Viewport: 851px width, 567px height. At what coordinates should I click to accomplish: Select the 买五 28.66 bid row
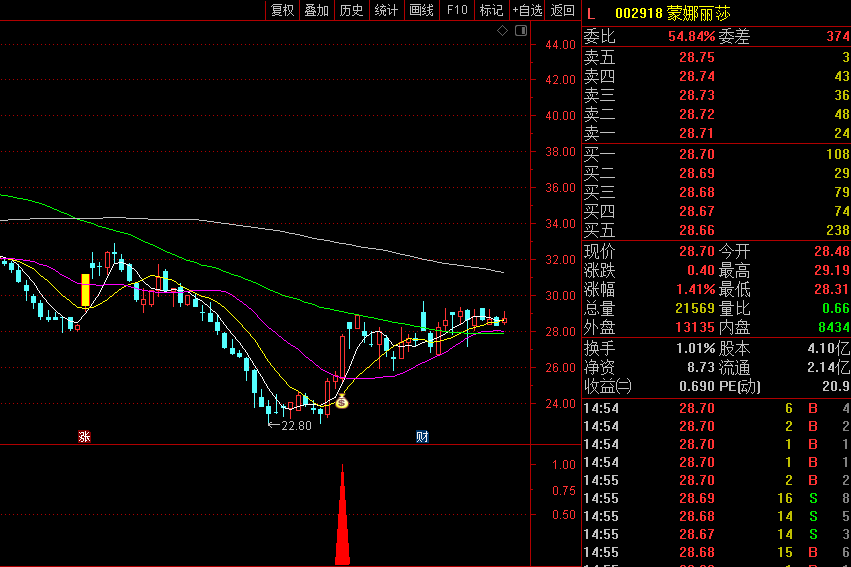(716, 231)
